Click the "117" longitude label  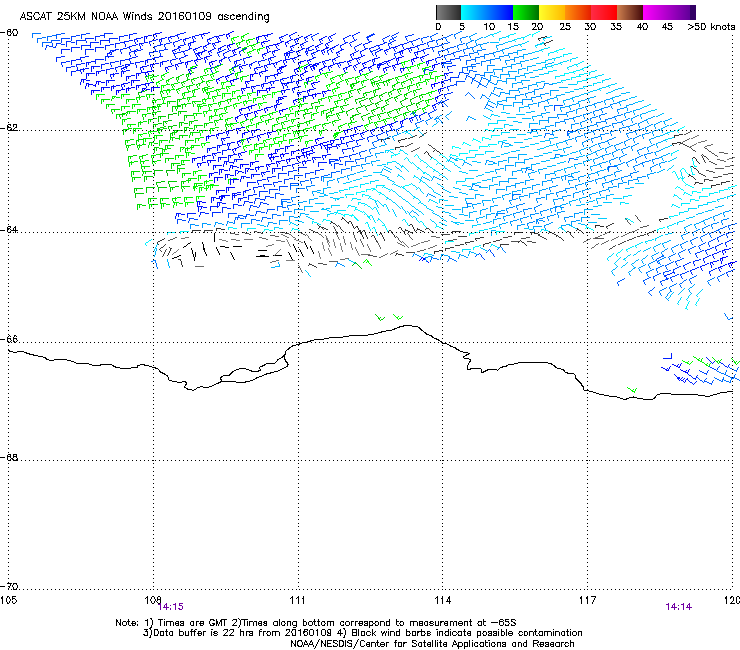[587, 600]
